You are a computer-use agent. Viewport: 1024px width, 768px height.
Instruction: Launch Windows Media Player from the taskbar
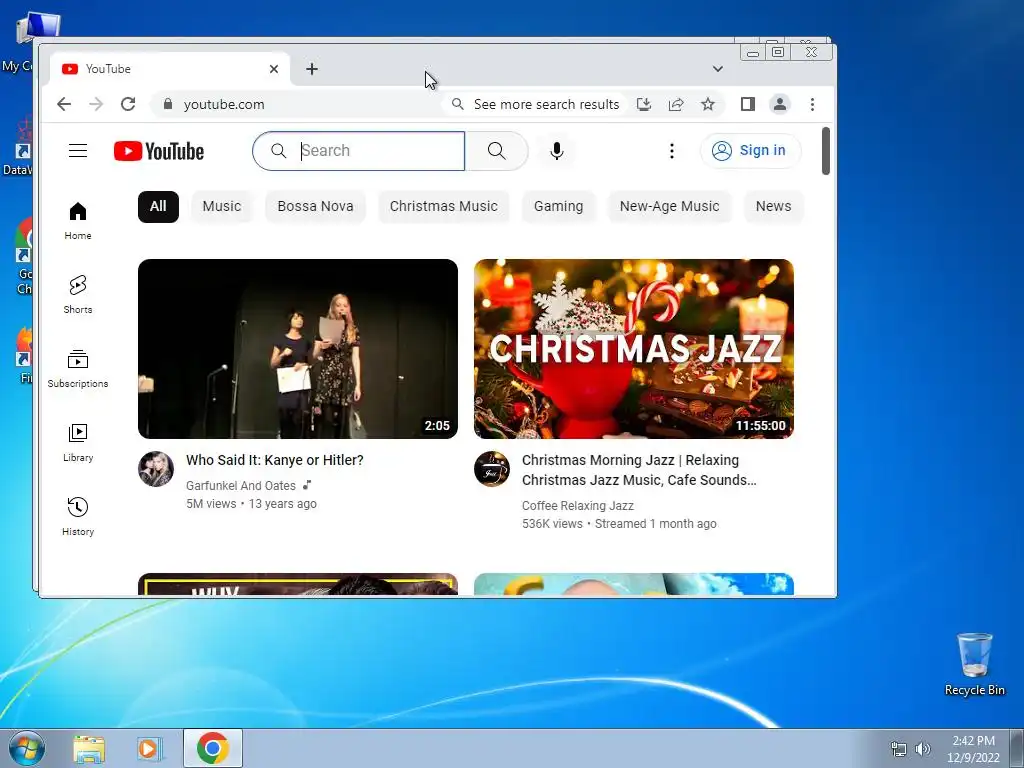click(149, 748)
